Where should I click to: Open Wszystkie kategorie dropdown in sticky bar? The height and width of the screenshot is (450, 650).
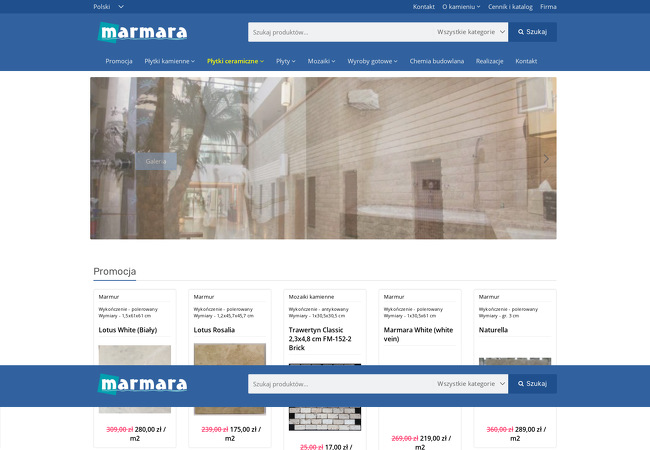point(471,384)
